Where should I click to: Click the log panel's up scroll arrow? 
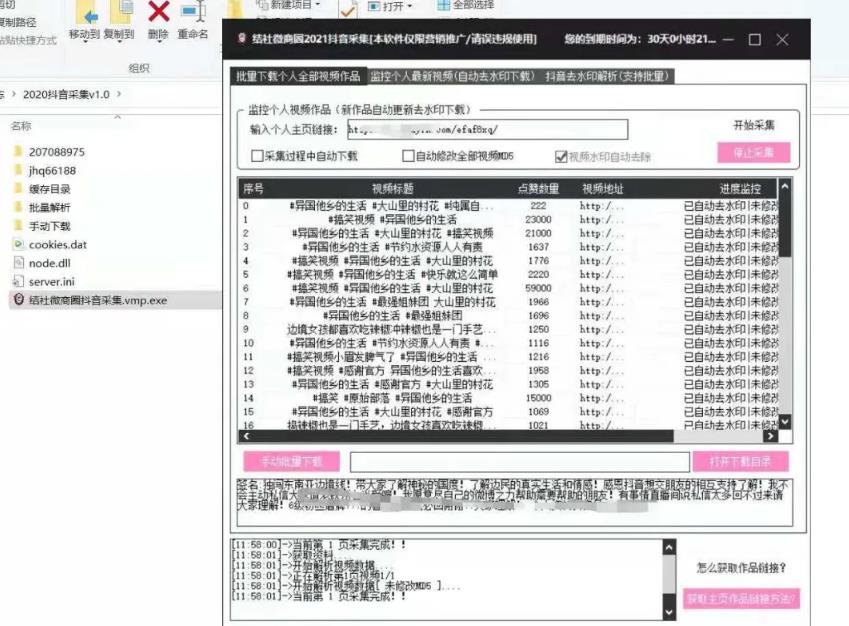pyautogui.click(x=669, y=547)
